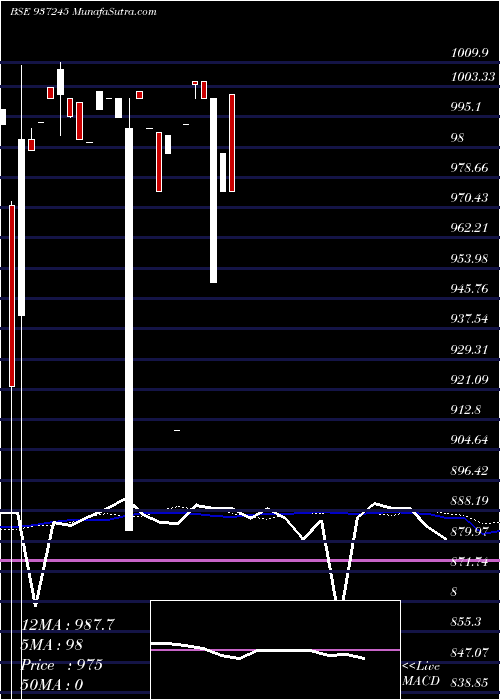This screenshot has height=700, width=500.
Task: Click the tallest white candlestick body
Action: pyautogui.click(x=129, y=329)
